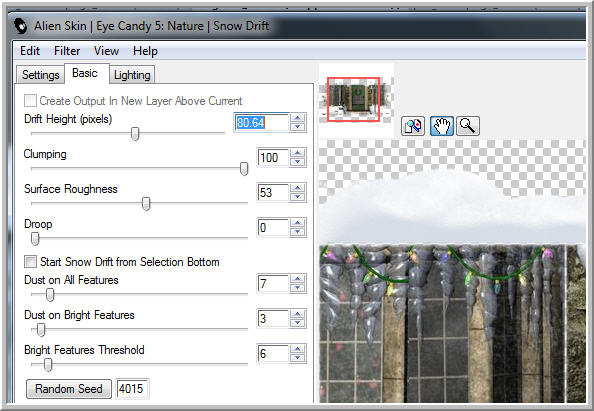Image resolution: width=594 pixels, height=411 pixels.
Task: Increase Droop with up arrow
Action: [x=298, y=223]
